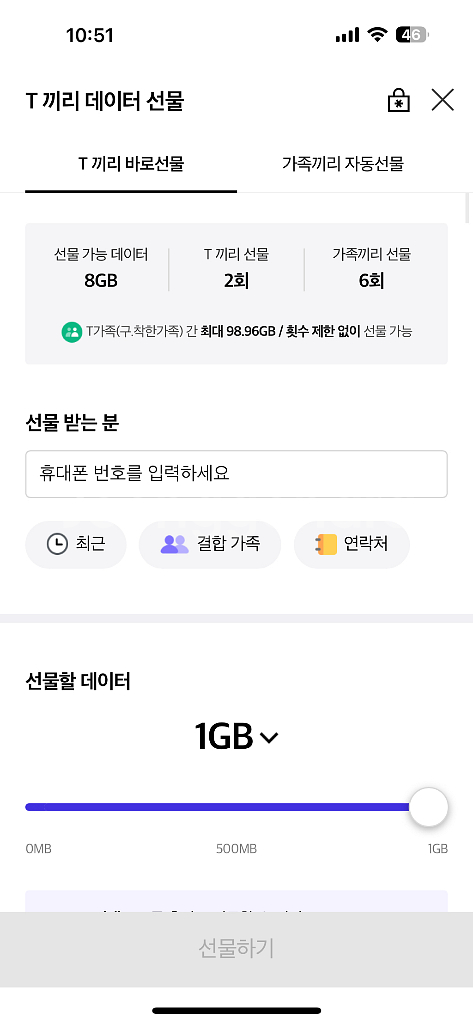Tap the chevron next to 1GB
The height and width of the screenshot is (1024, 473).
point(269,738)
